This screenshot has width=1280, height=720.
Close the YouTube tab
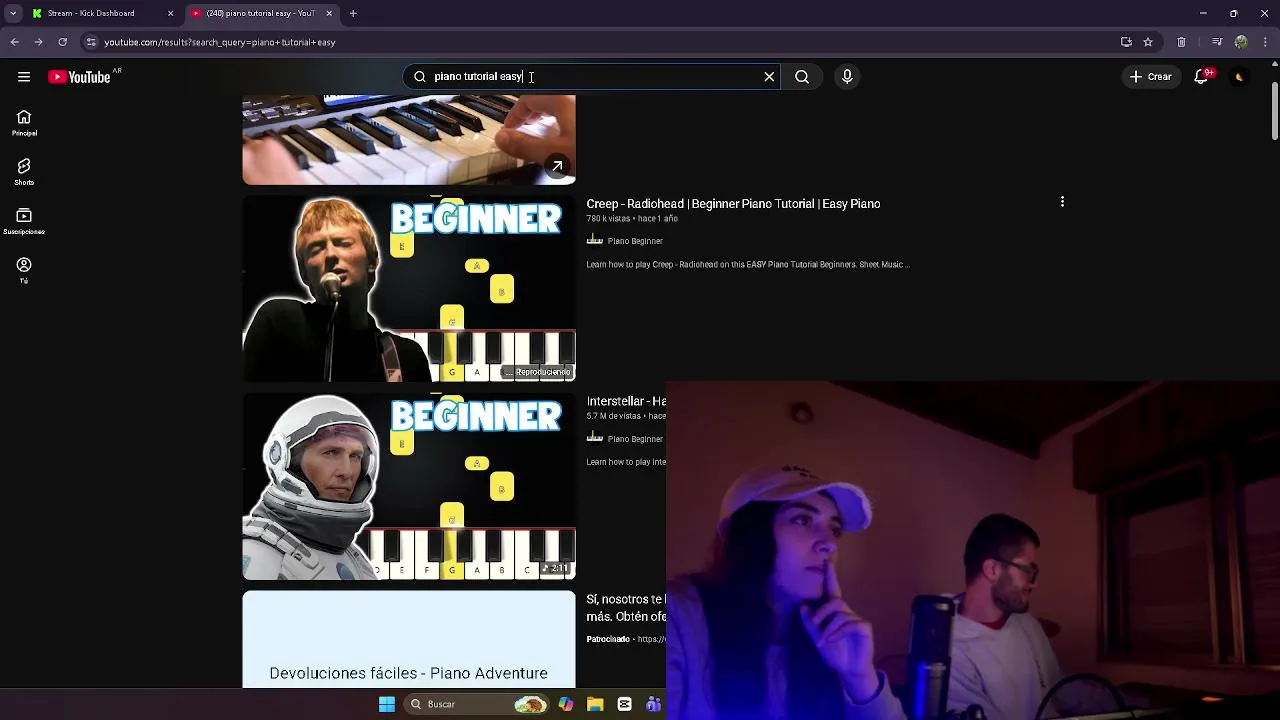click(x=329, y=13)
